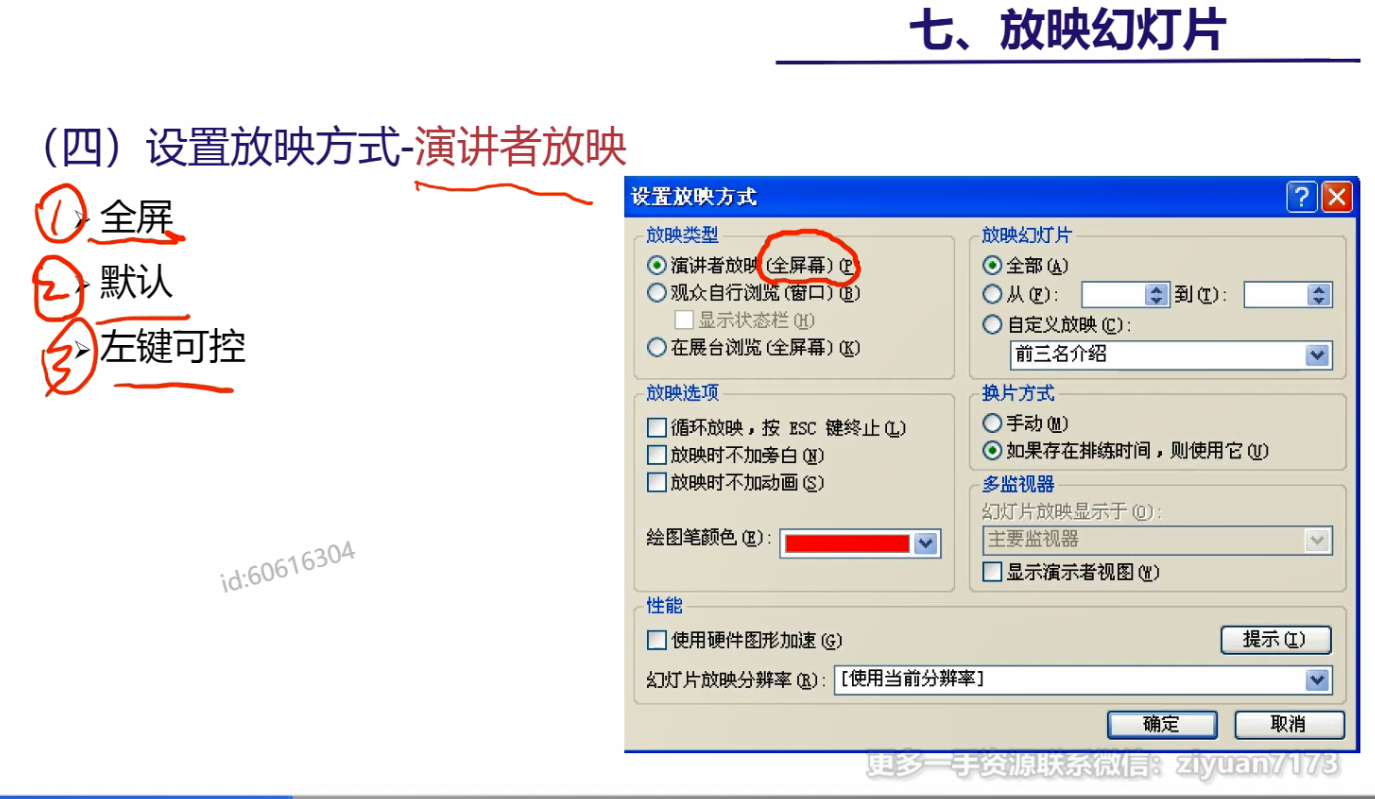This screenshot has height=799, width=1375.
Task: Choose 全部 slides radio option
Action: pos(992,266)
